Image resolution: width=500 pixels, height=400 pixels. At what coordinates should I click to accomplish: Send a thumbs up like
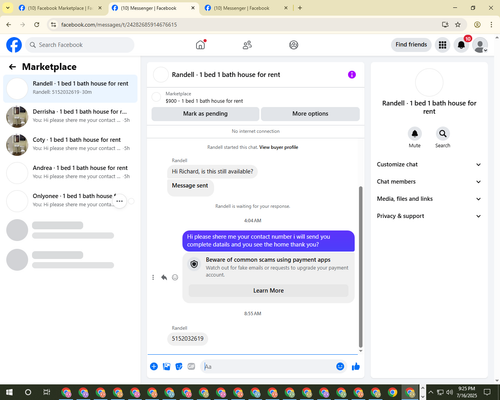pos(356,367)
